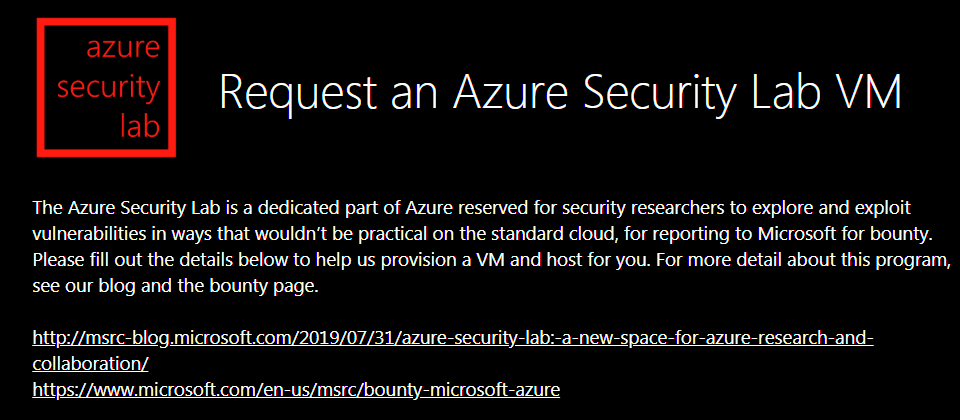Click the word 'Request' in the title
The height and width of the screenshot is (420, 960).
coord(298,91)
